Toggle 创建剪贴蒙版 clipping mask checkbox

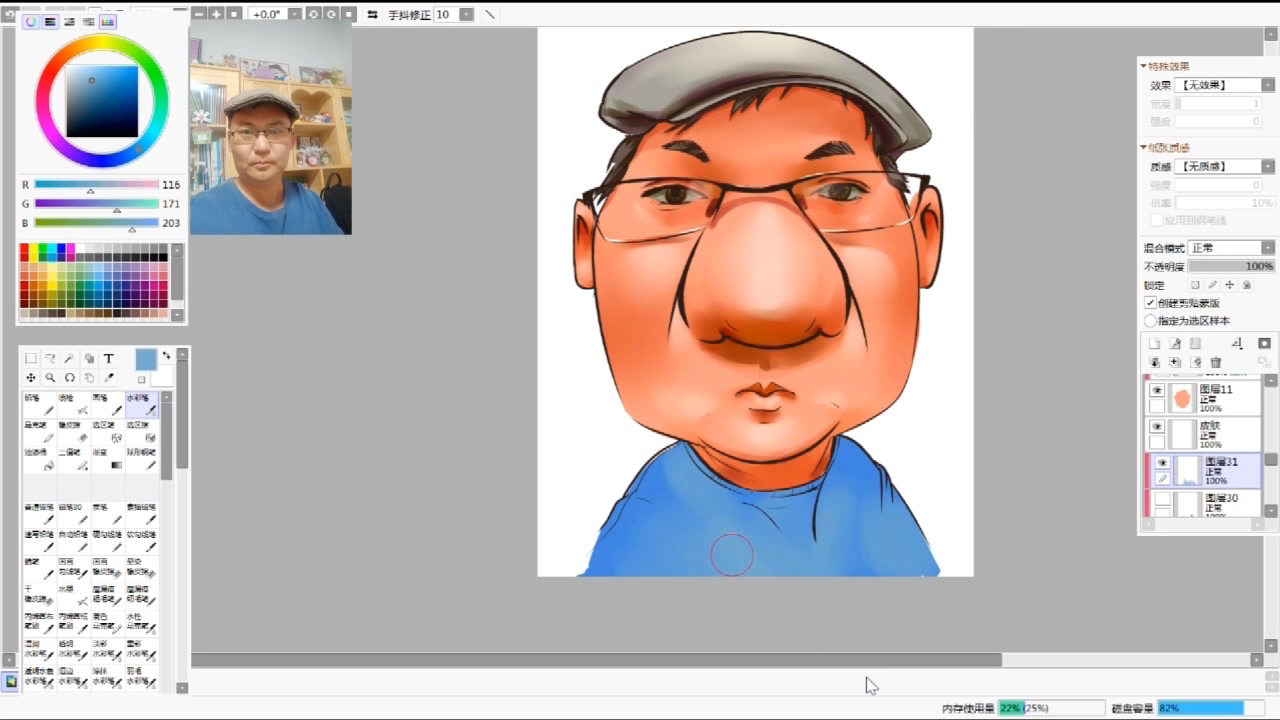coord(1150,303)
